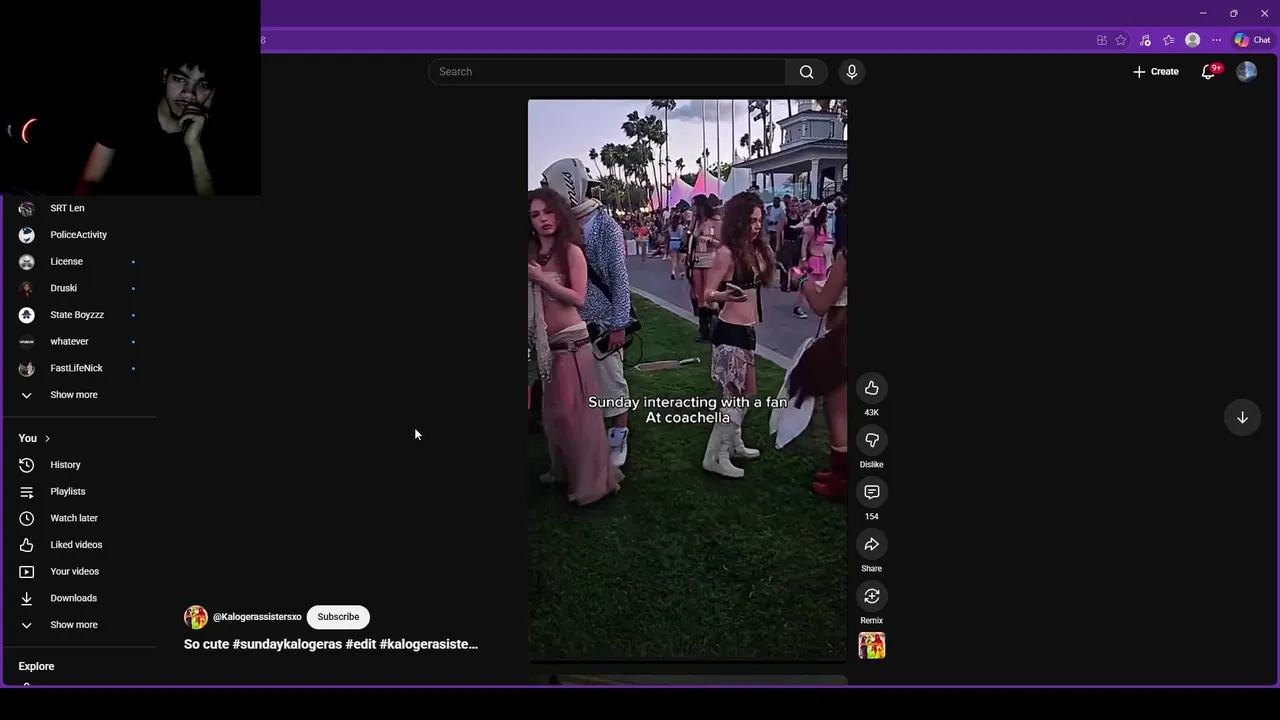
Task: Dislike this Short
Action: coord(872,440)
